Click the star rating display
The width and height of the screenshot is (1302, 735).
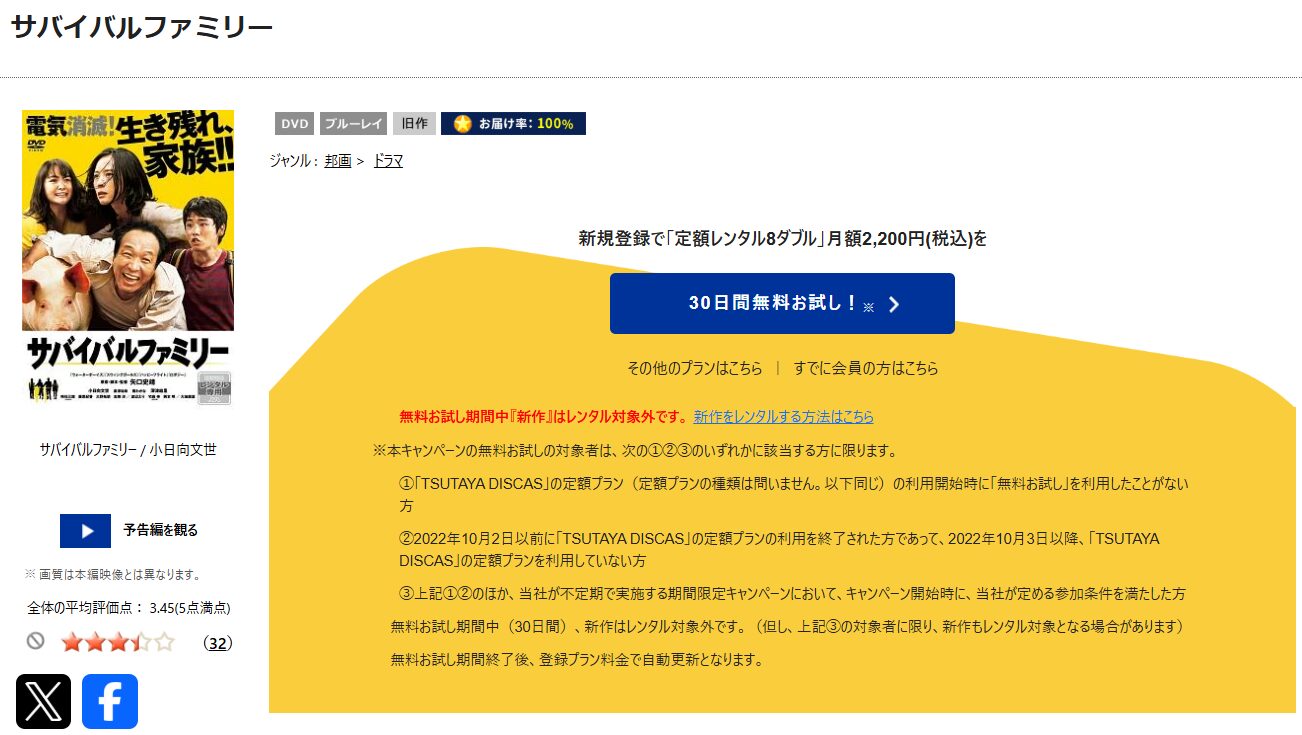tap(118, 642)
